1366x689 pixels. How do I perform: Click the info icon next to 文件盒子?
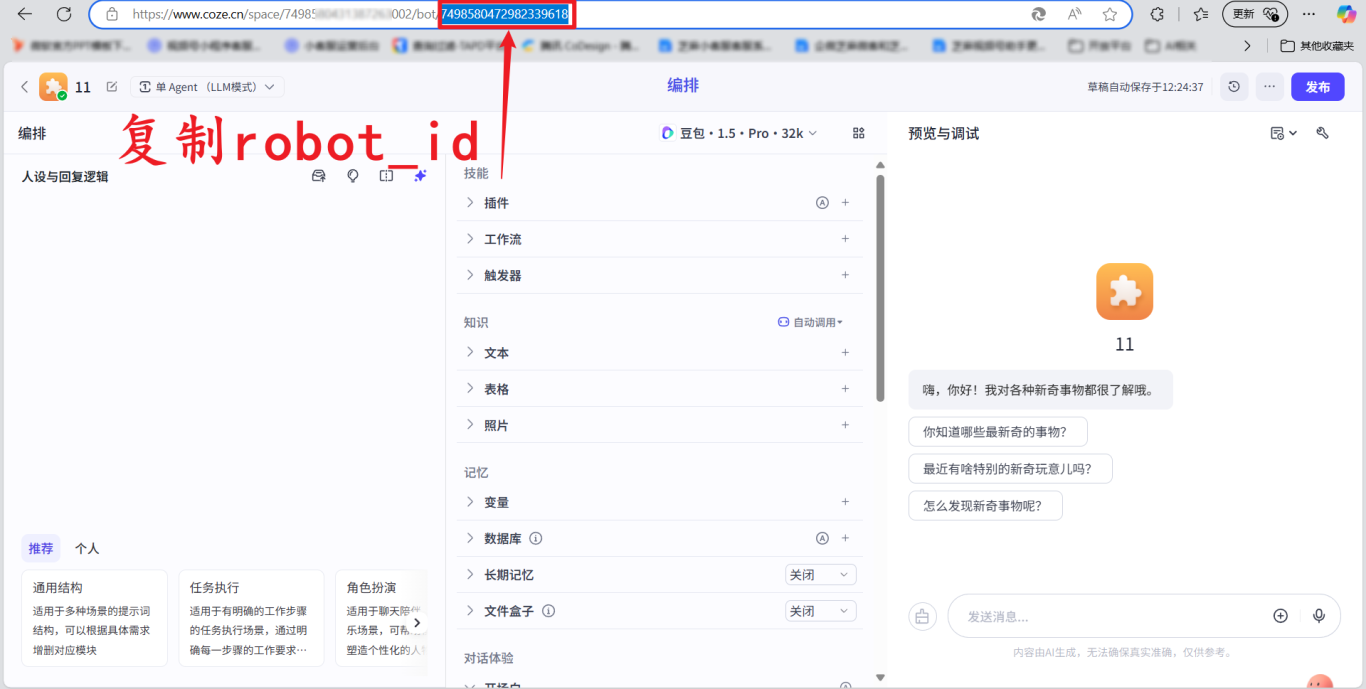548,611
